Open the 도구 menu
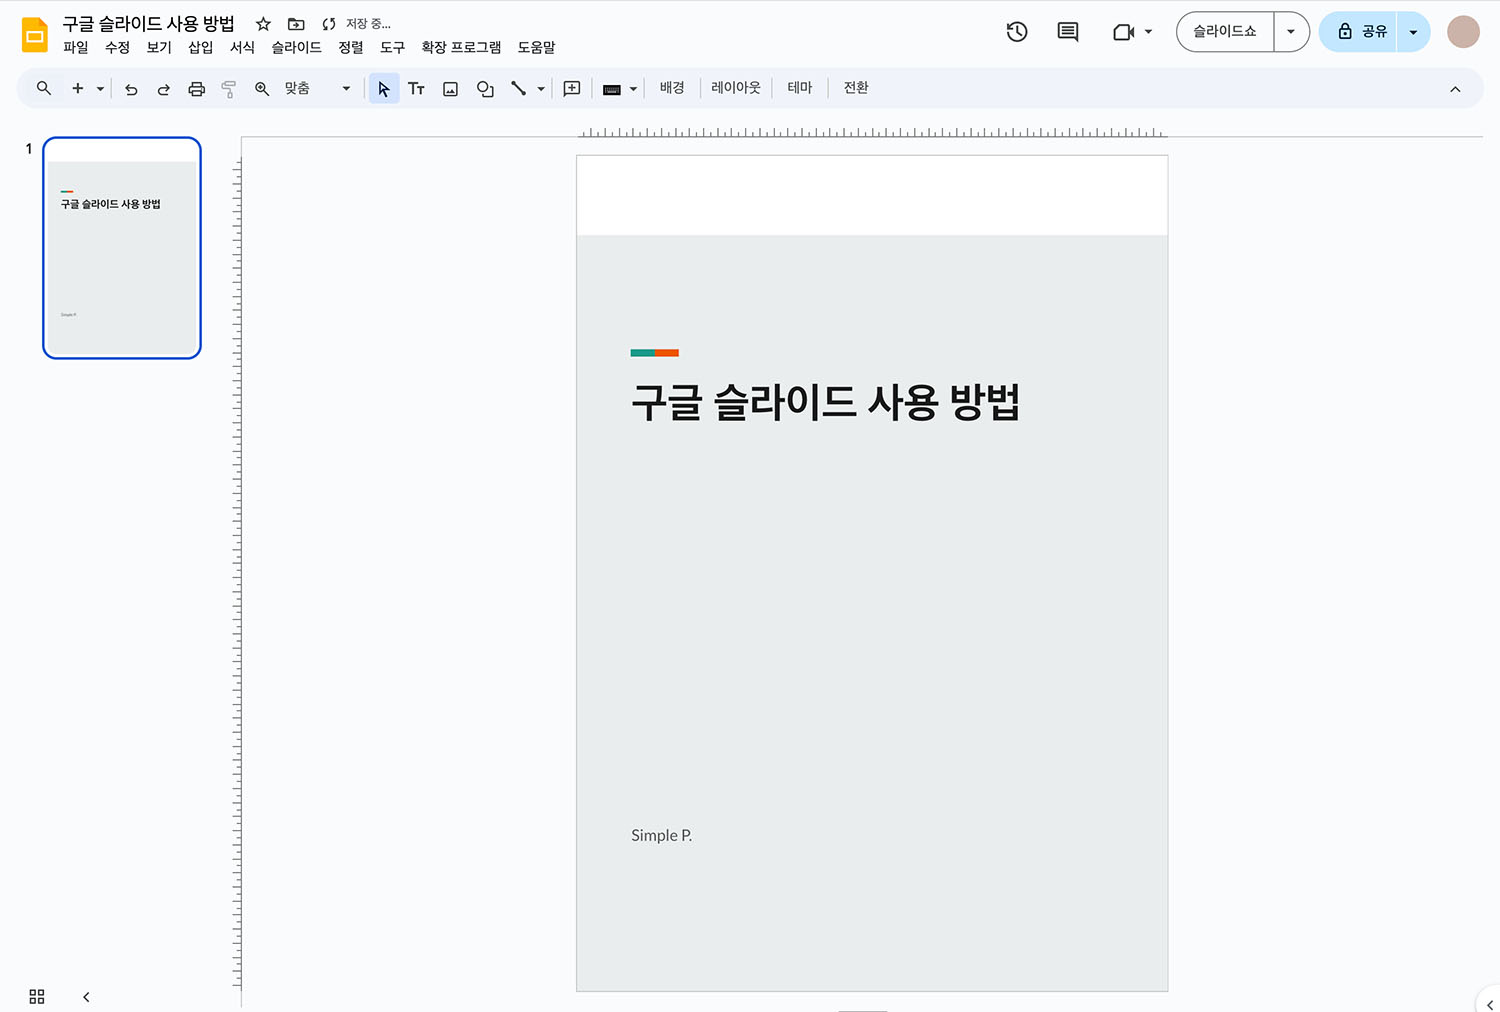The height and width of the screenshot is (1012, 1500). 393,47
